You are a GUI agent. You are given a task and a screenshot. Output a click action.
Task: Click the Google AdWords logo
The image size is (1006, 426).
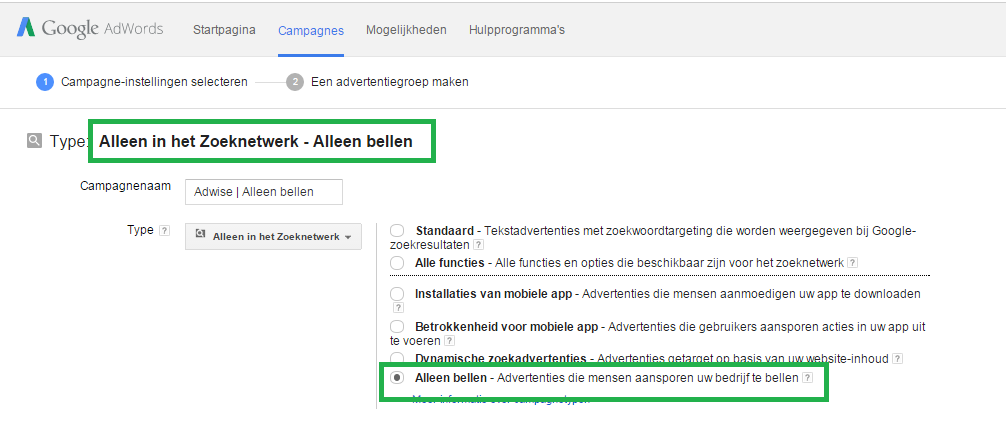pos(90,28)
